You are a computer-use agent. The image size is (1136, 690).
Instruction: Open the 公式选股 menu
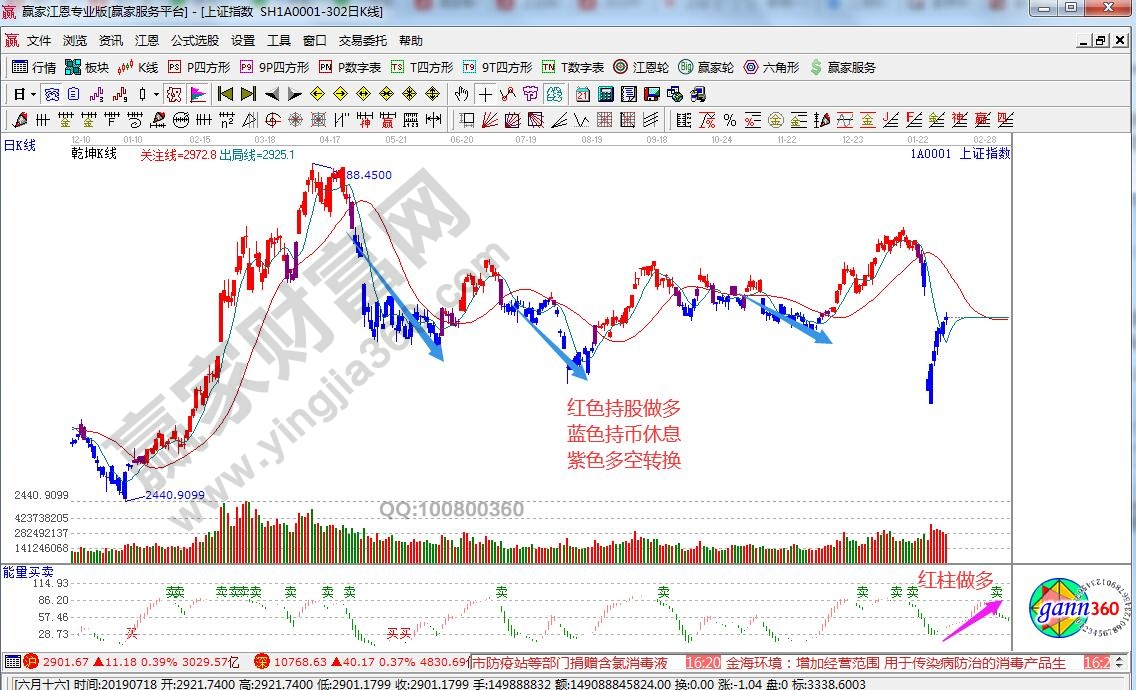tap(194, 41)
